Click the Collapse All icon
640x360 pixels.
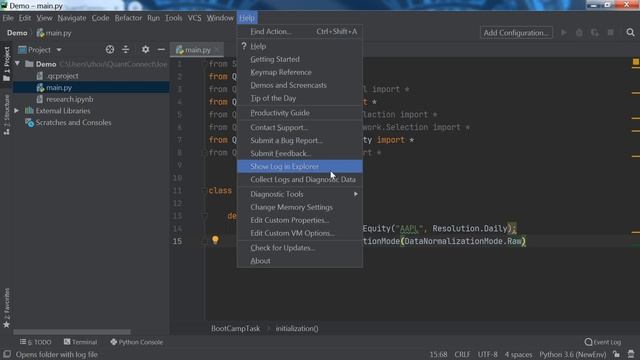pos(126,50)
